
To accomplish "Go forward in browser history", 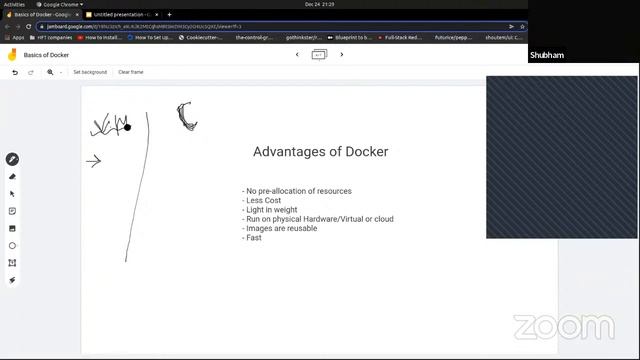I will pos(18,27).
